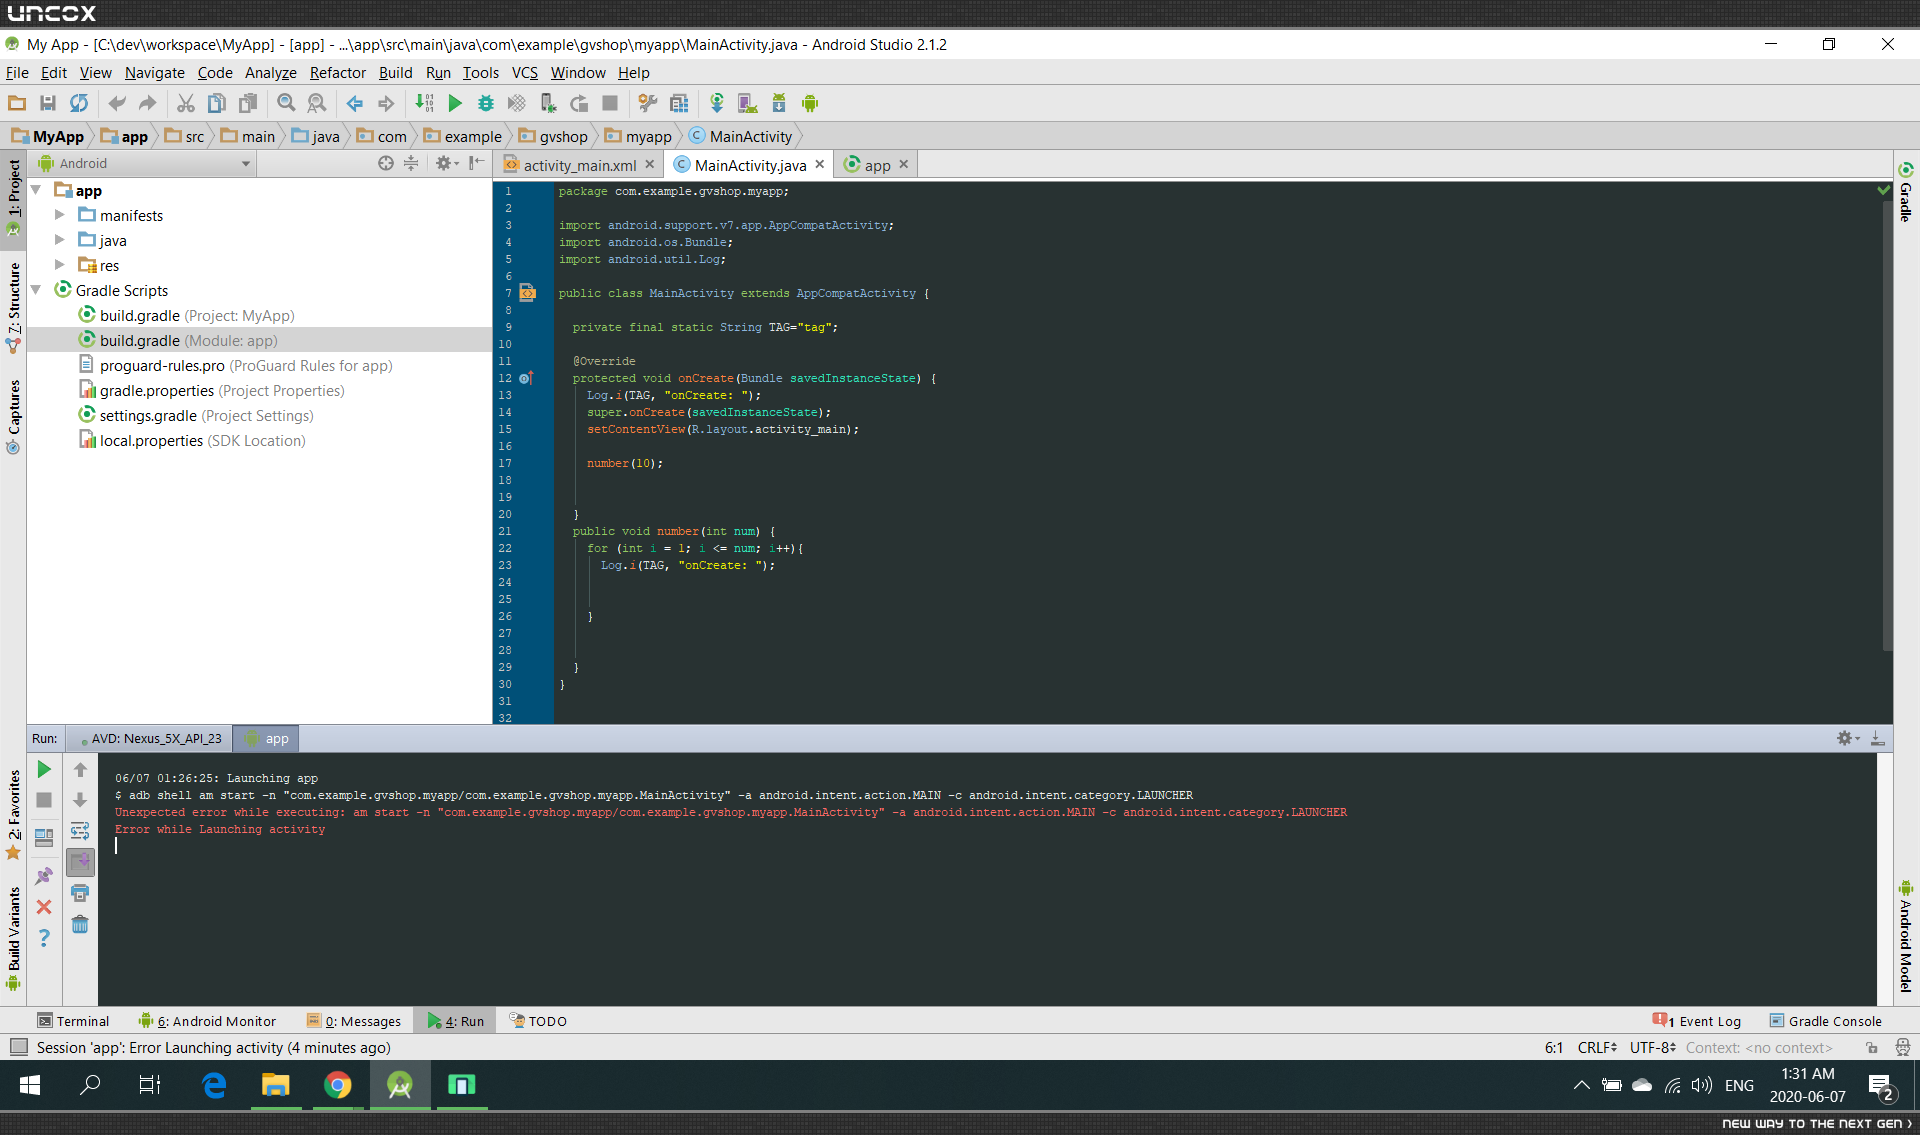This screenshot has height=1135, width=1920.
Task: Open the Event Log
Action: [1697, 1021]
